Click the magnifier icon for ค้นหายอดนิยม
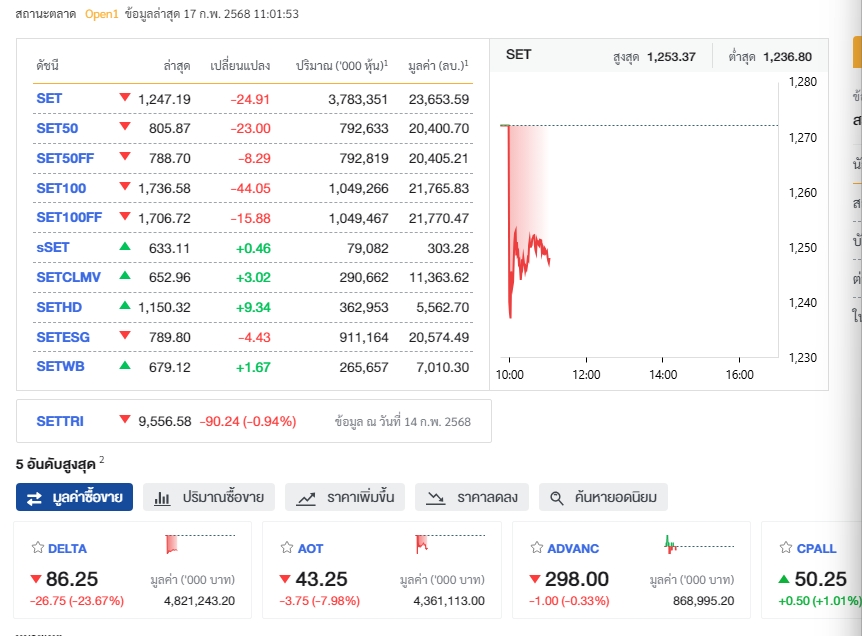This screenshot has width=862, height=636. click(558, 497)
